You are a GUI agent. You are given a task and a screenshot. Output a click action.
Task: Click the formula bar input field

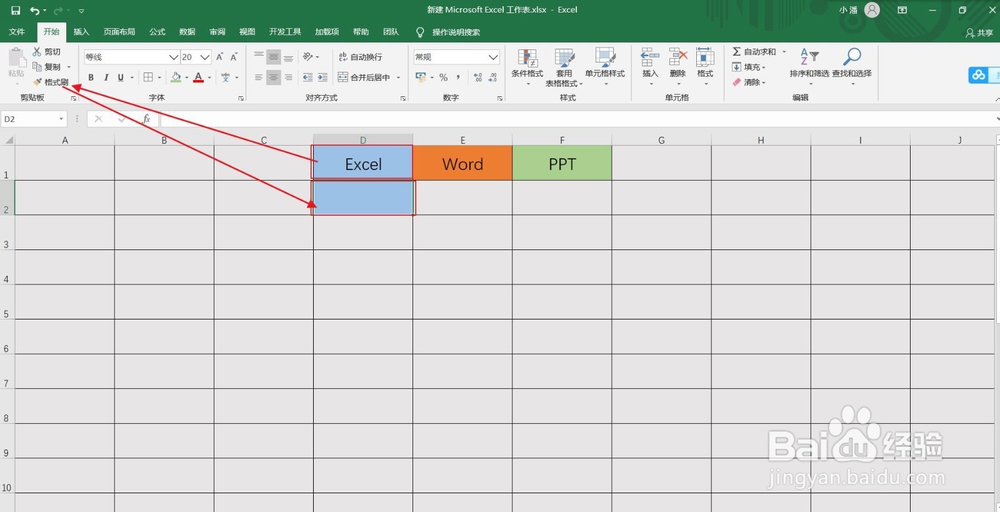click(x=577, y=119)
